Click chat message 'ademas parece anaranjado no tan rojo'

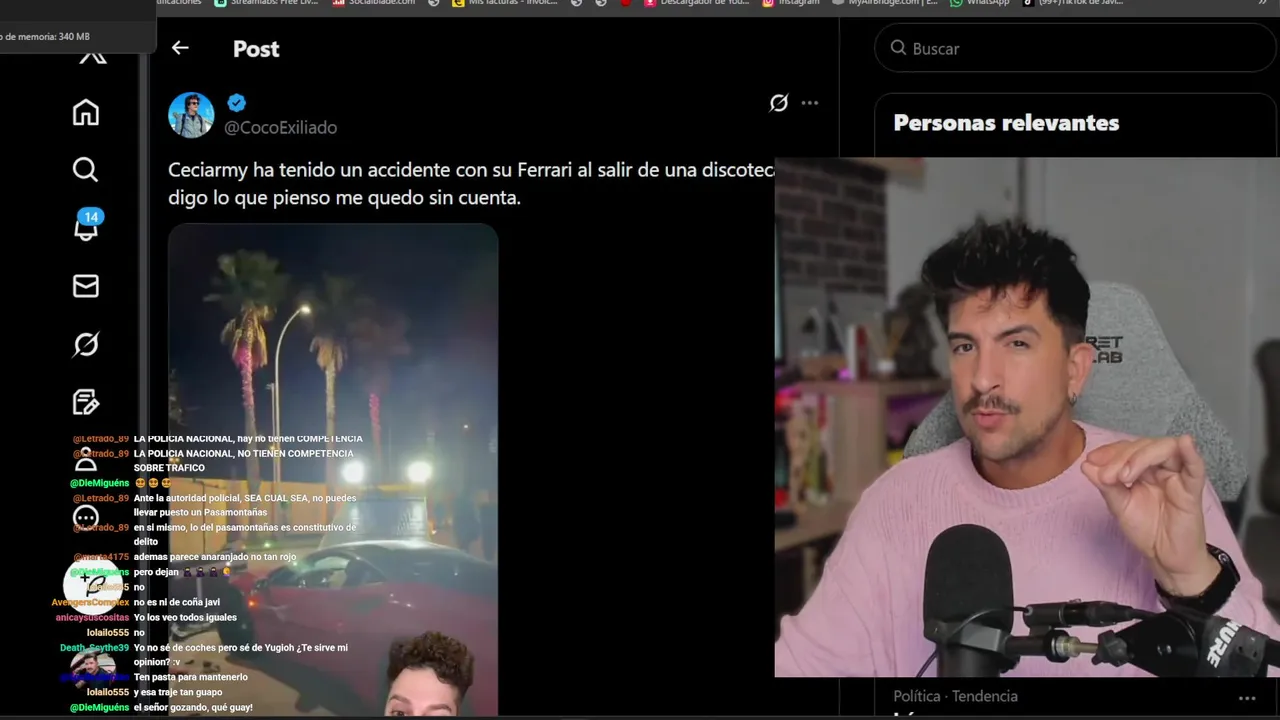(215, 557)
